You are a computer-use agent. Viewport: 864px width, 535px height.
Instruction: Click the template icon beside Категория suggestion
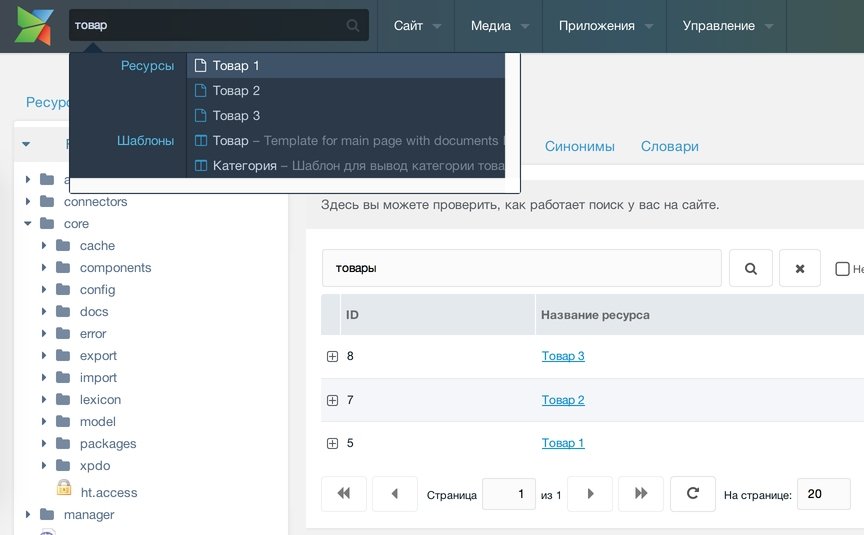201,165
